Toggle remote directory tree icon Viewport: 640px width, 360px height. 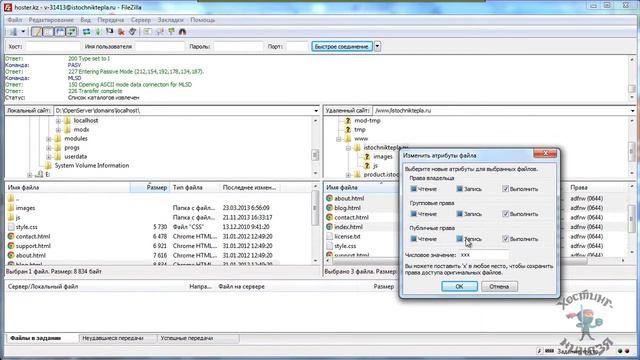click(x=60, y=32)
